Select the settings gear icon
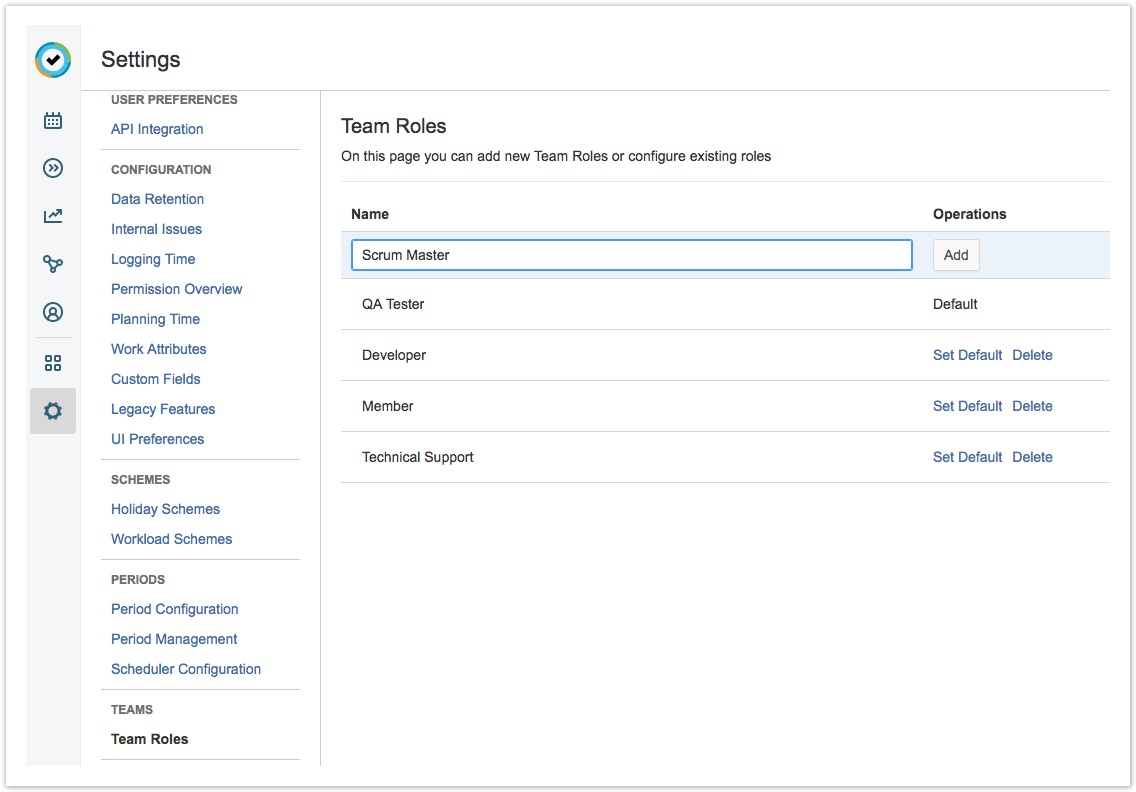The image size is (1136, 792). click(x=53, y=411)
